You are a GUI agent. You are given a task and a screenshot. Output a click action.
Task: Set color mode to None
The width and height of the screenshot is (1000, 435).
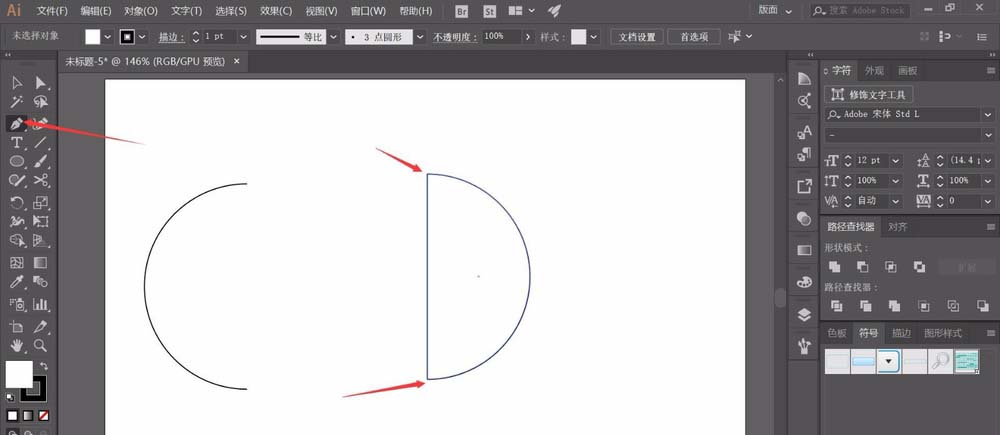point(43,415)
